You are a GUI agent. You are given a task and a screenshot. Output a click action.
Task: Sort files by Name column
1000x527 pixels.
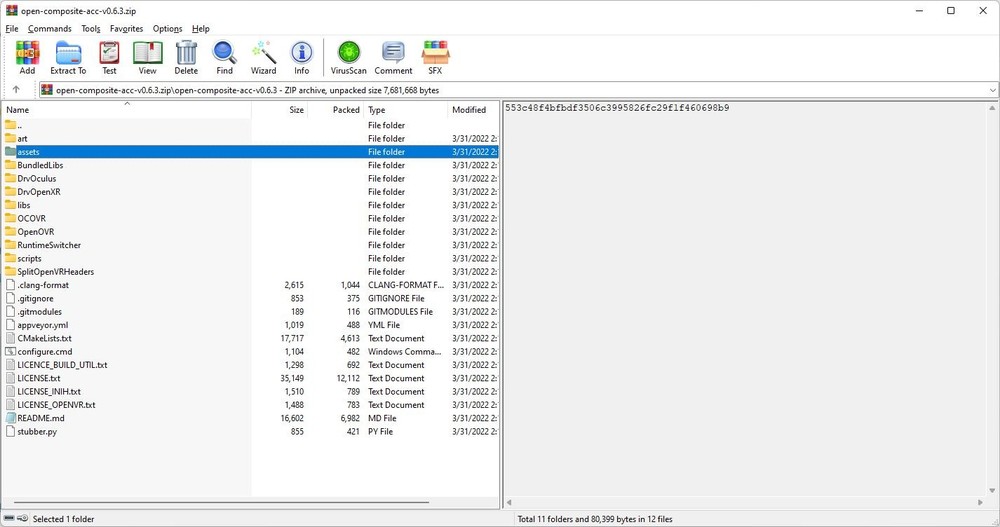tap(127, 110)
